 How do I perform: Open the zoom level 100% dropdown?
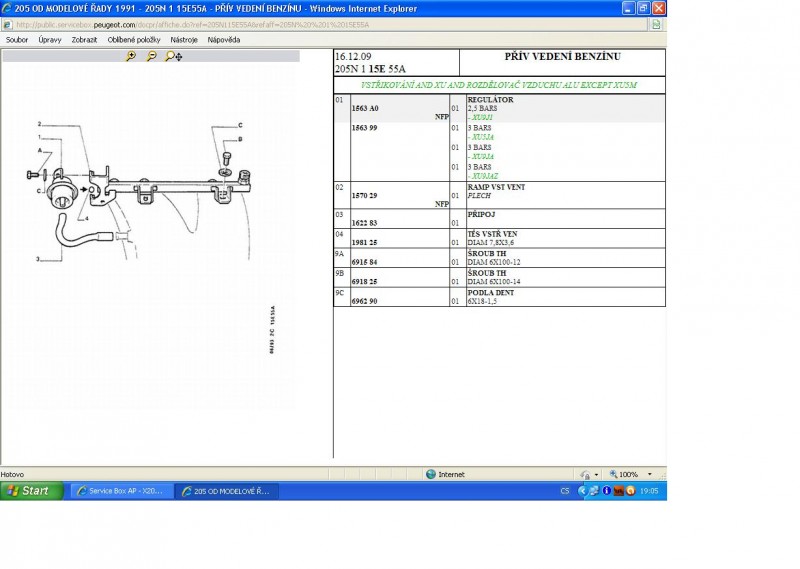[x=650, y=474]
